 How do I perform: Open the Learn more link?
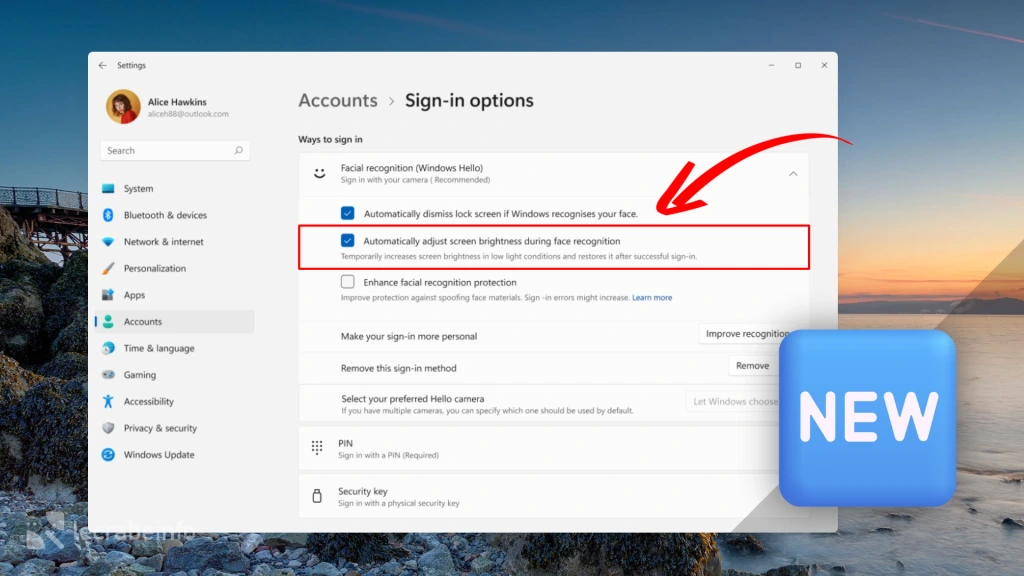(x=652, y=298)
